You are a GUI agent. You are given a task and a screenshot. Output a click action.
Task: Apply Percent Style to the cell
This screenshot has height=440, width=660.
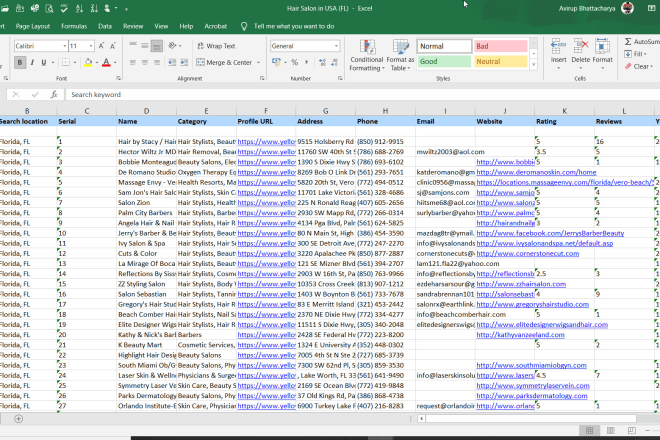295,62
